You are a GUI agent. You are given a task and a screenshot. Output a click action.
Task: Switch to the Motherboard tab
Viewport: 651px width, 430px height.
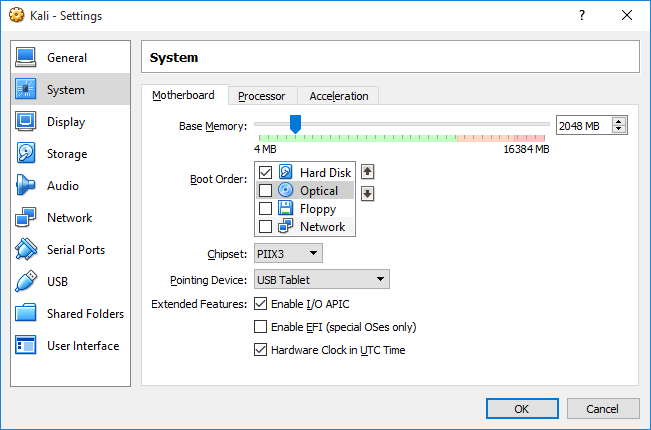[x=184, y=95]
